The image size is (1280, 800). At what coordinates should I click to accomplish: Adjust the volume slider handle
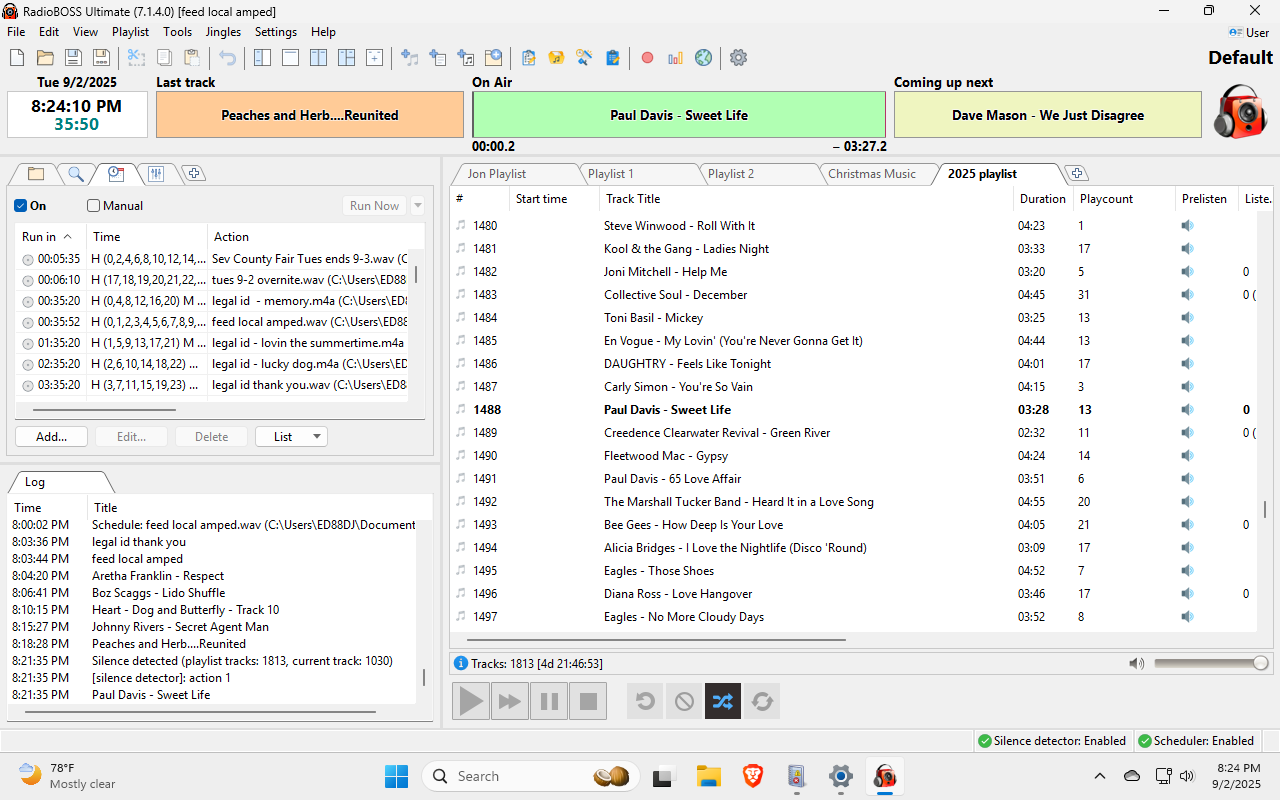pyautogui.click(x=1260, y=663)
